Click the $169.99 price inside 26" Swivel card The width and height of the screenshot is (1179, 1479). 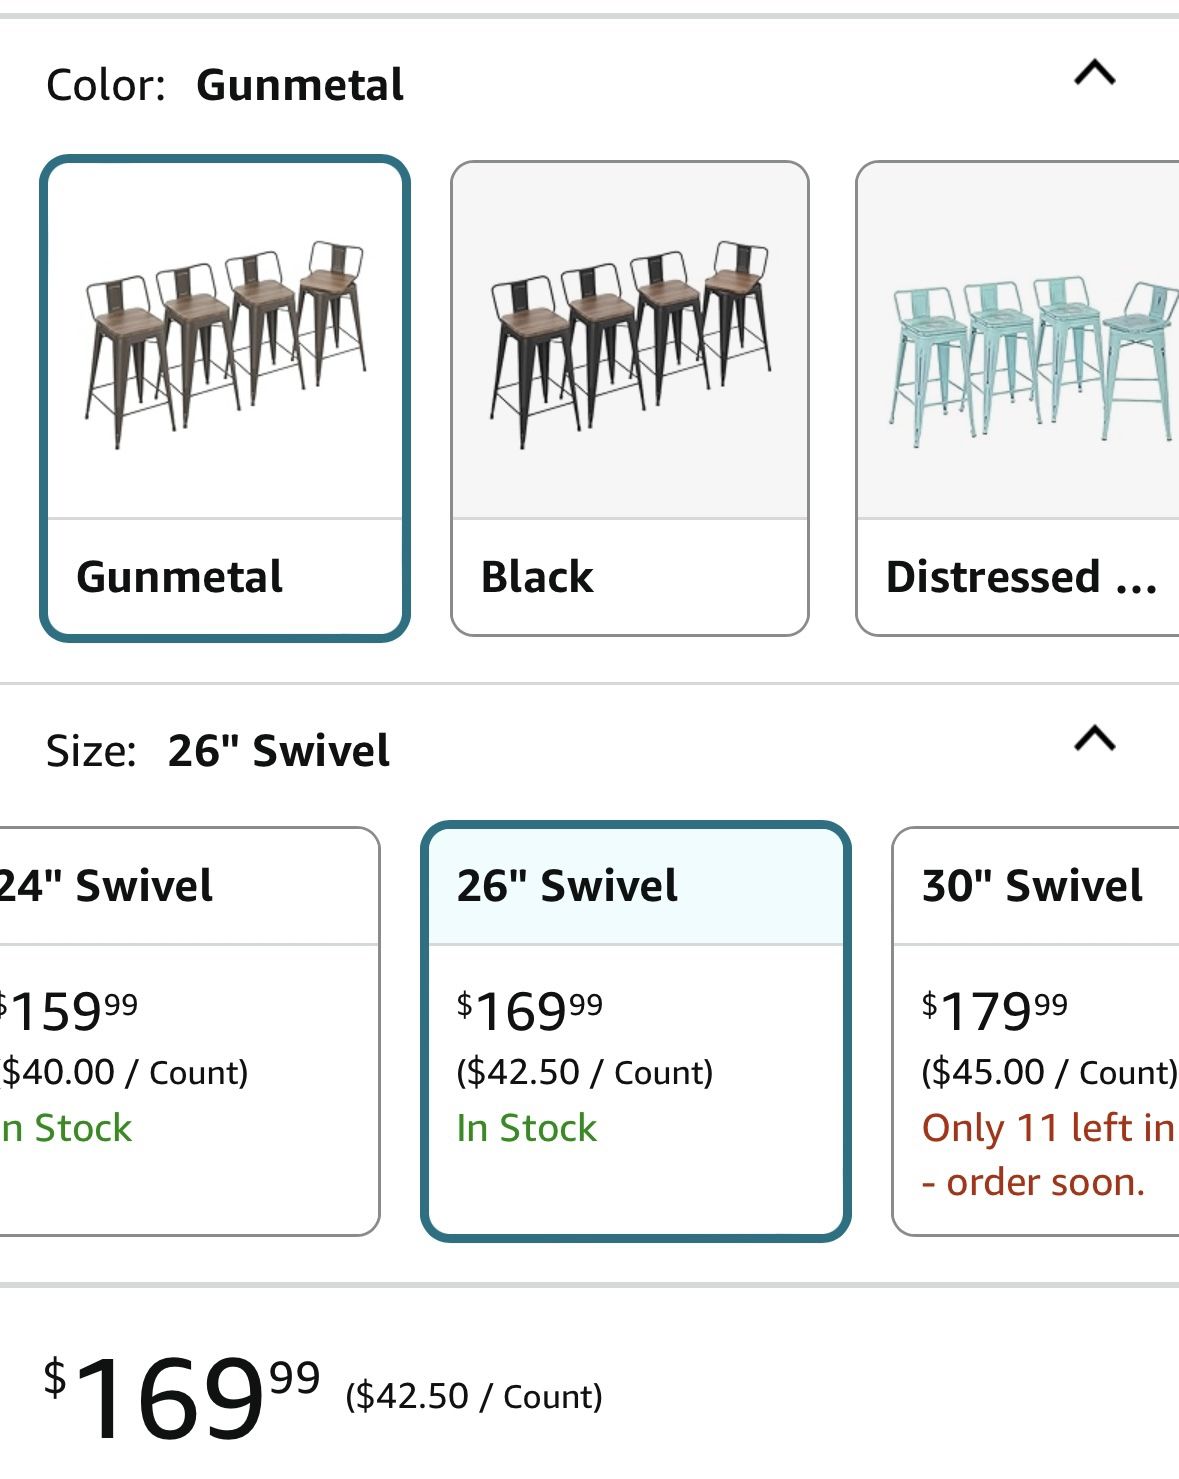pos(530,1011)
